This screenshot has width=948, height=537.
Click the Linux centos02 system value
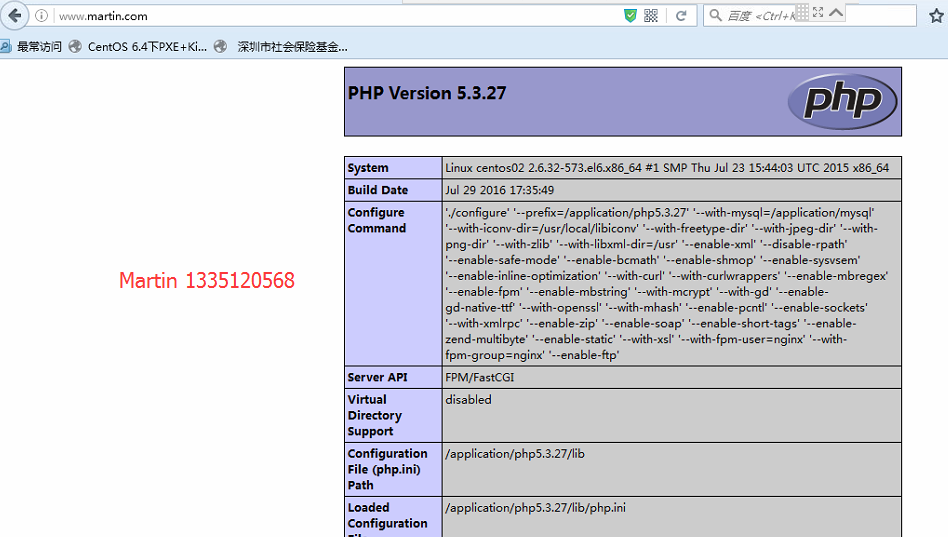click(667, 168)
